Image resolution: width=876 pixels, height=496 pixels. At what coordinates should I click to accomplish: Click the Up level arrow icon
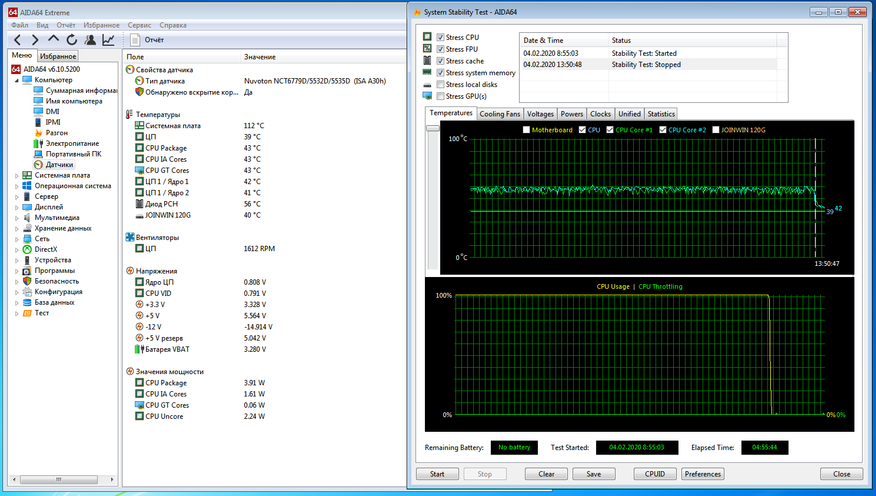(x=54, y=40)
